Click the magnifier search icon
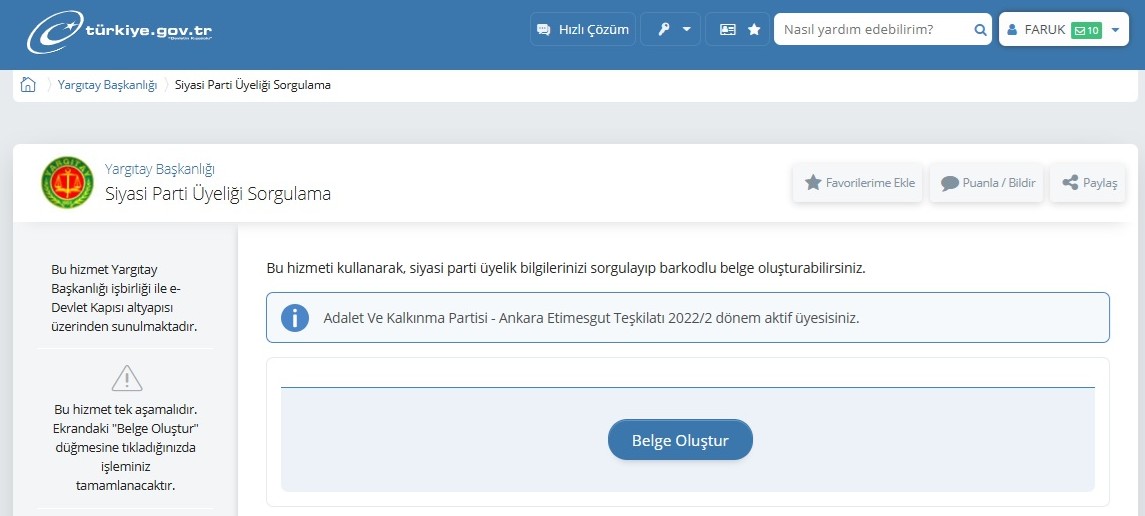 [x=981, y=30]
